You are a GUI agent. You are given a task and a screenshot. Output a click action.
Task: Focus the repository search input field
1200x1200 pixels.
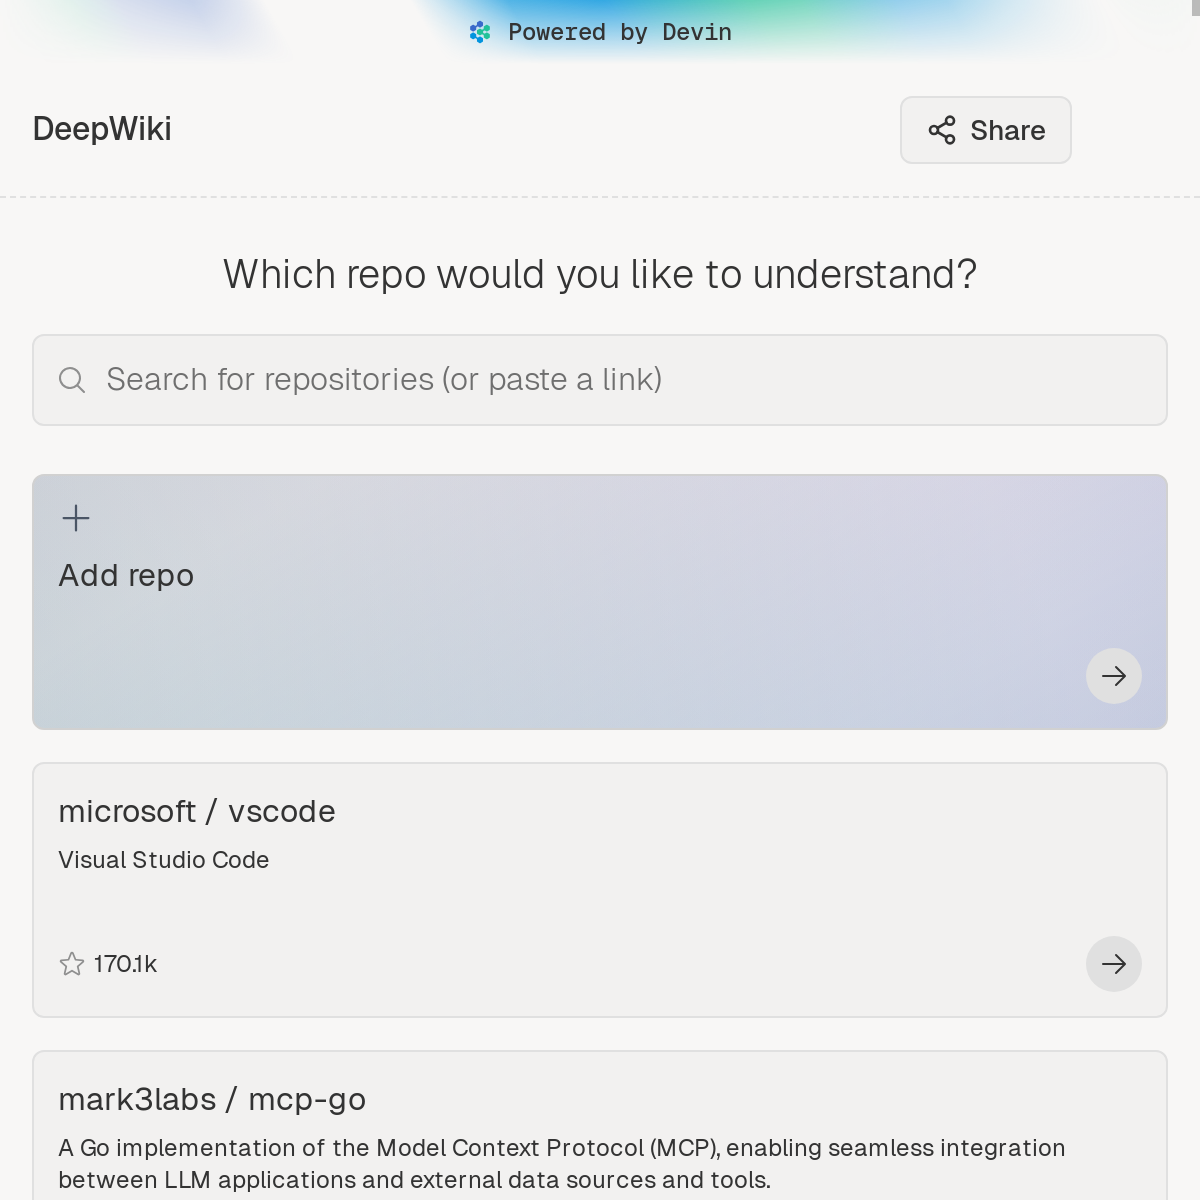click(600, 380)
